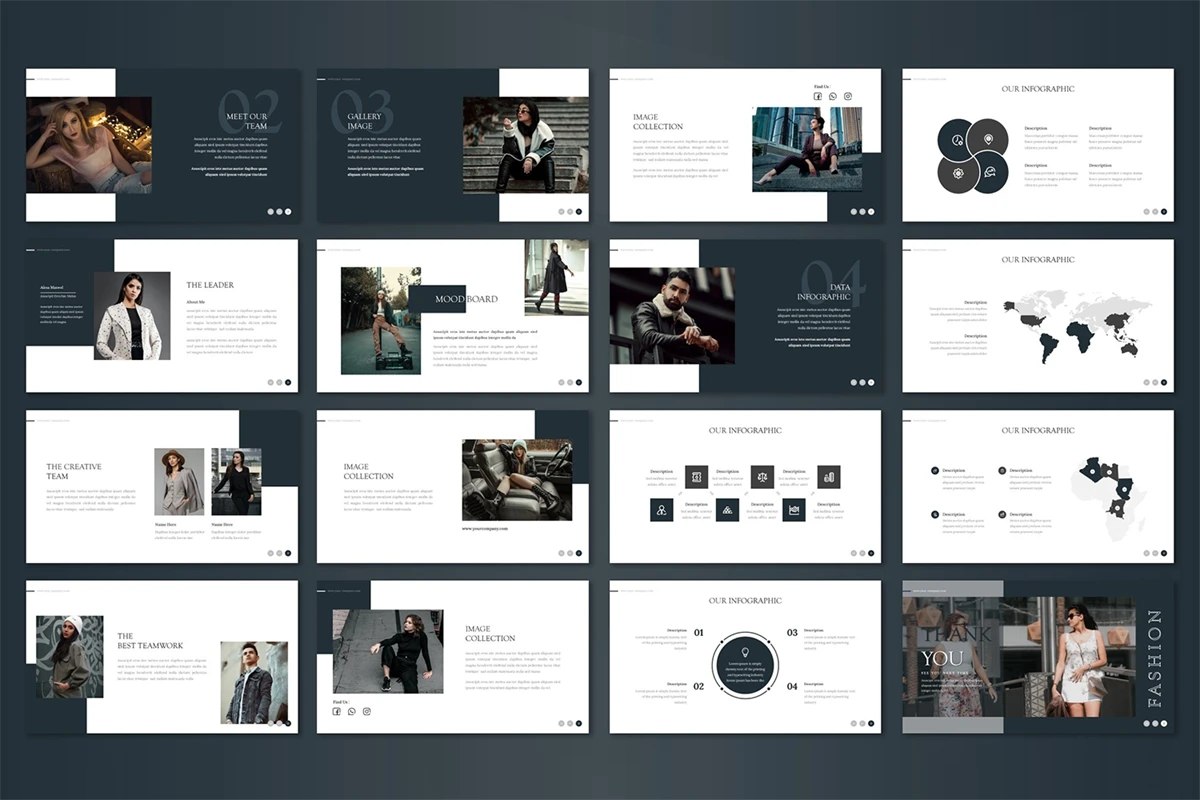This screenshot has height=800, width=1200.
Task: Open the Meet Our Team slide
Action: tap(162, 145)
